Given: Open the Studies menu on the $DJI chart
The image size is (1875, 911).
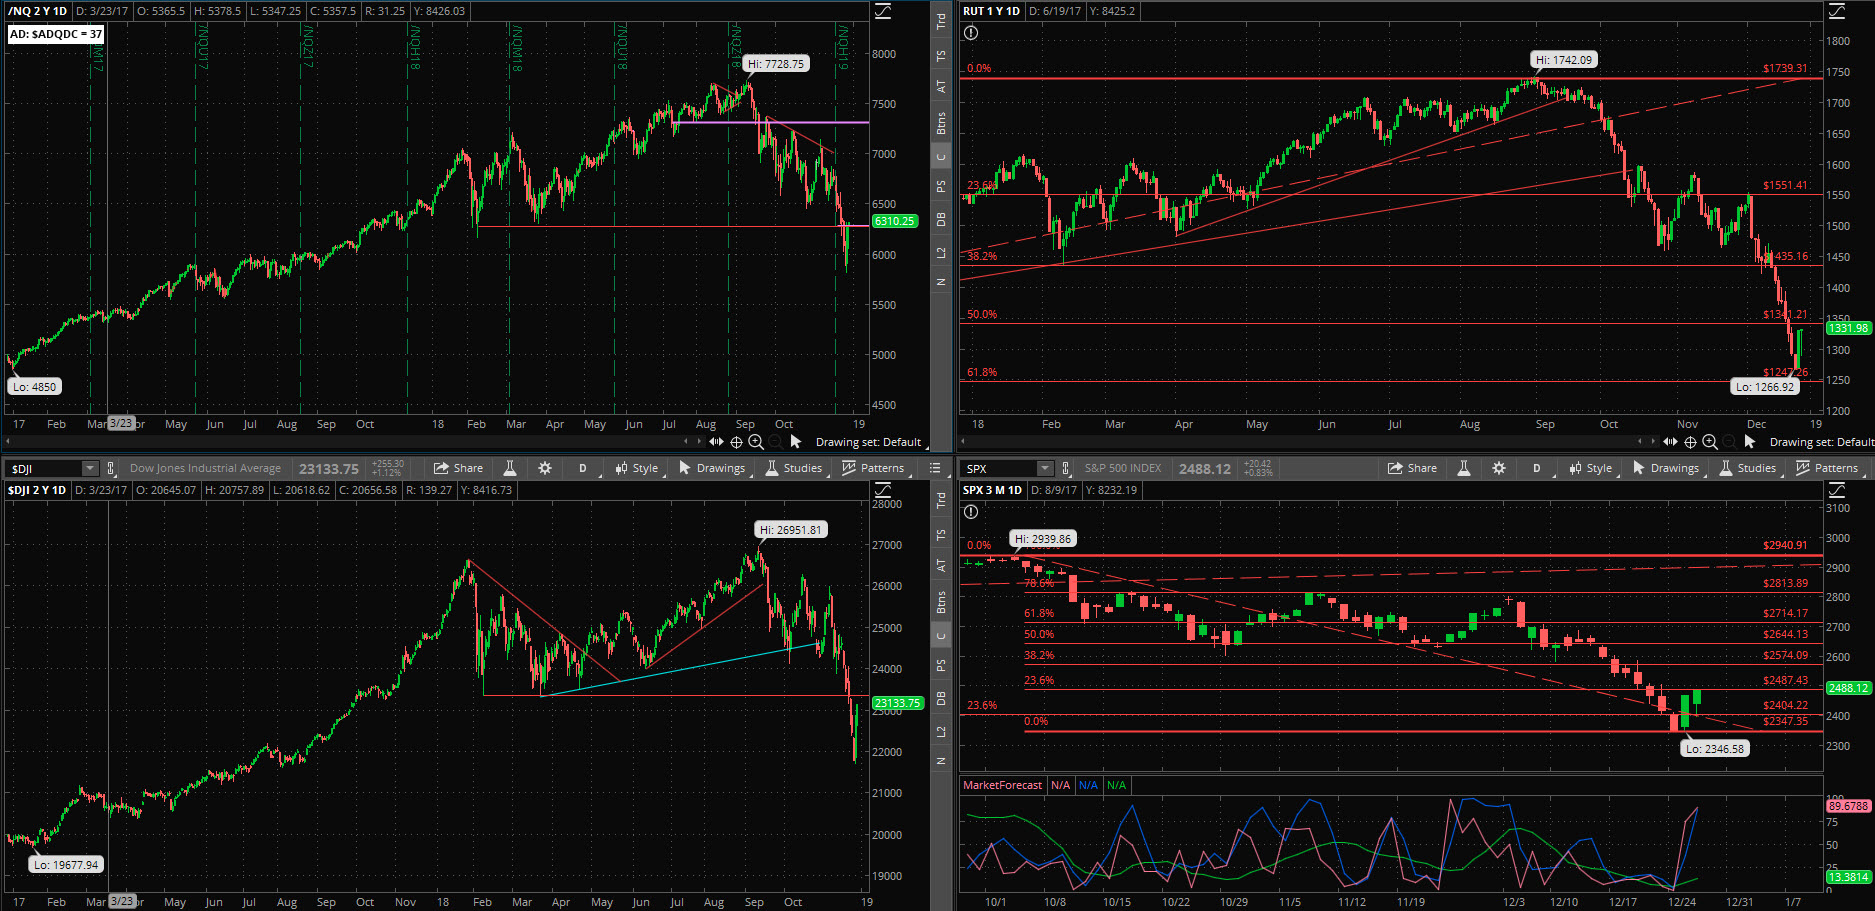Looking at the screenshot, I should click(x=794, y=468).
